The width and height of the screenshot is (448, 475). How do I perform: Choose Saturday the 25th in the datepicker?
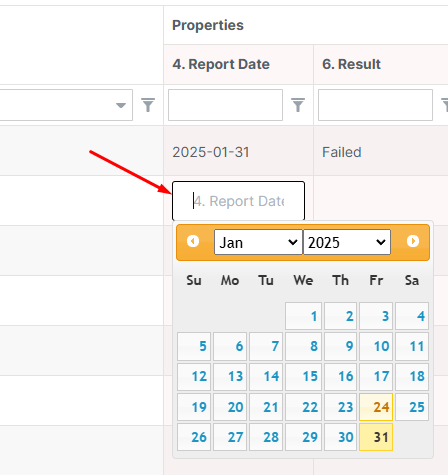pyautogui.click(x=412, y=407)
